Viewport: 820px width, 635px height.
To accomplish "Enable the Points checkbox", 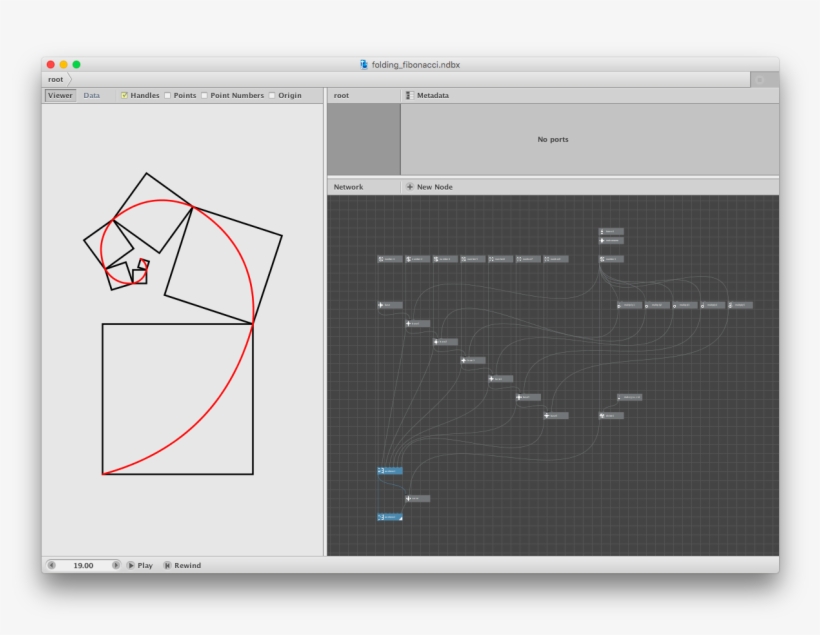I will [168, 96].
